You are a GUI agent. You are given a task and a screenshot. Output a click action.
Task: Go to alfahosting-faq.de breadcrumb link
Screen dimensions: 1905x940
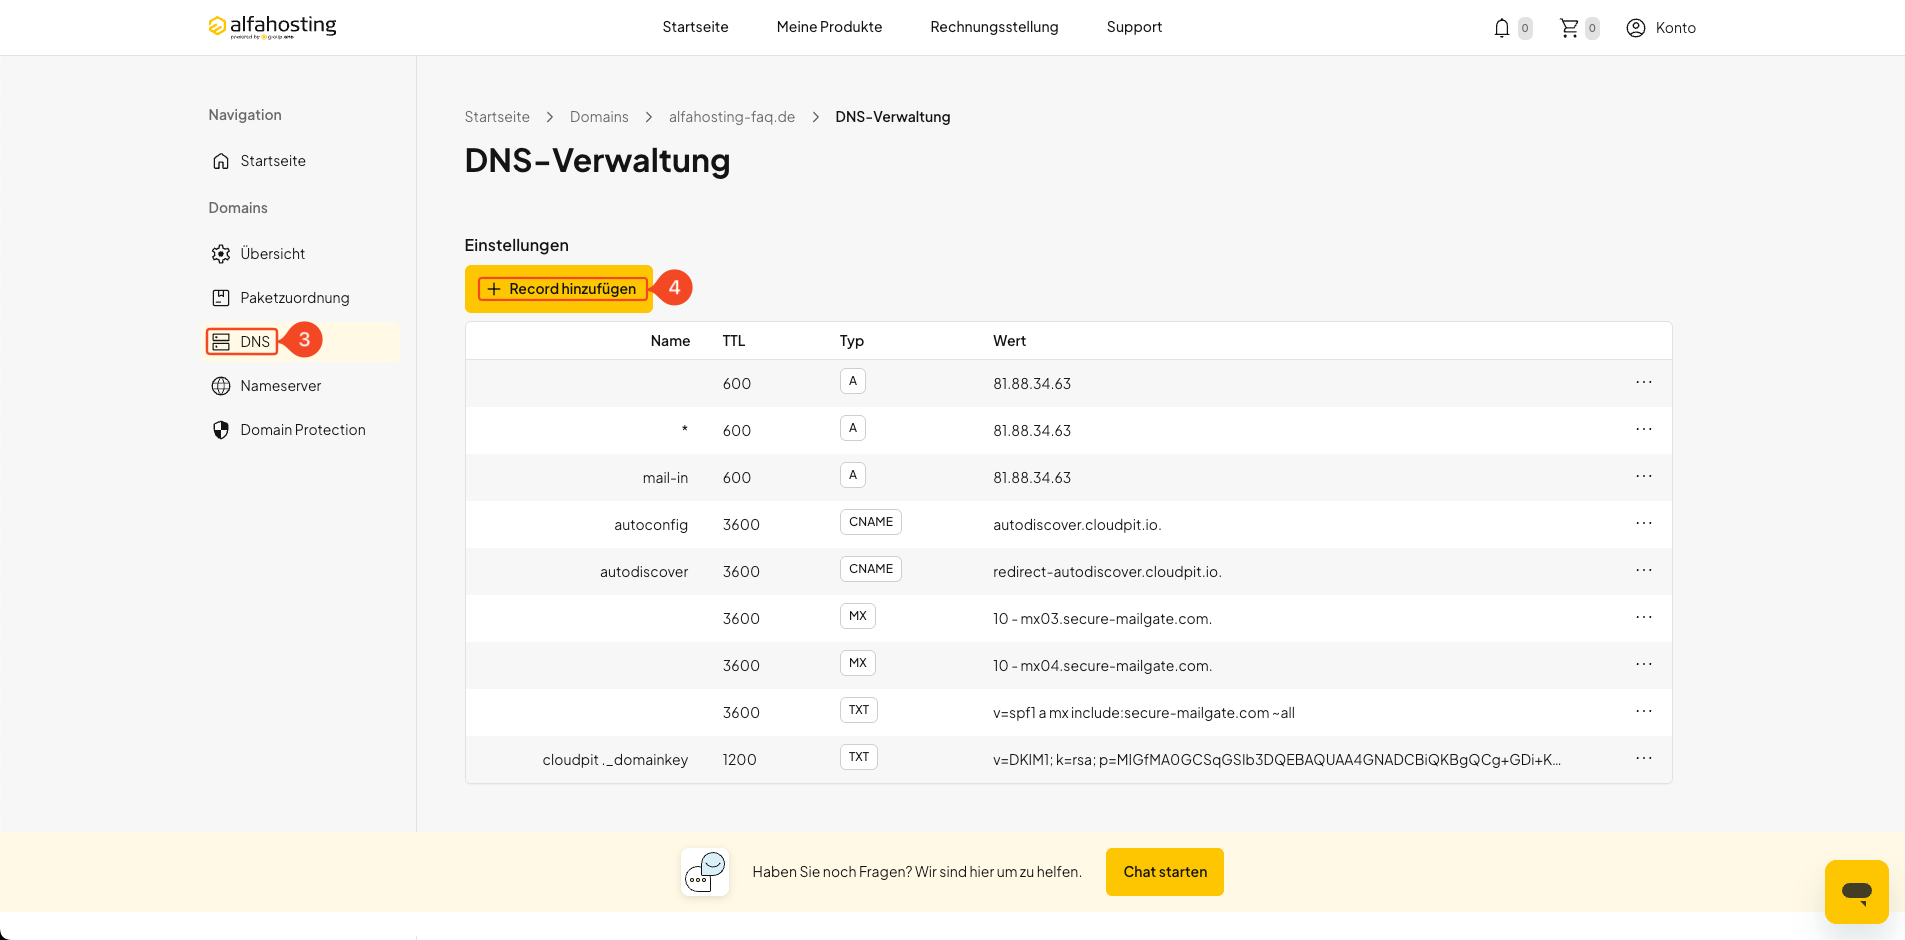tap(732, 117)
